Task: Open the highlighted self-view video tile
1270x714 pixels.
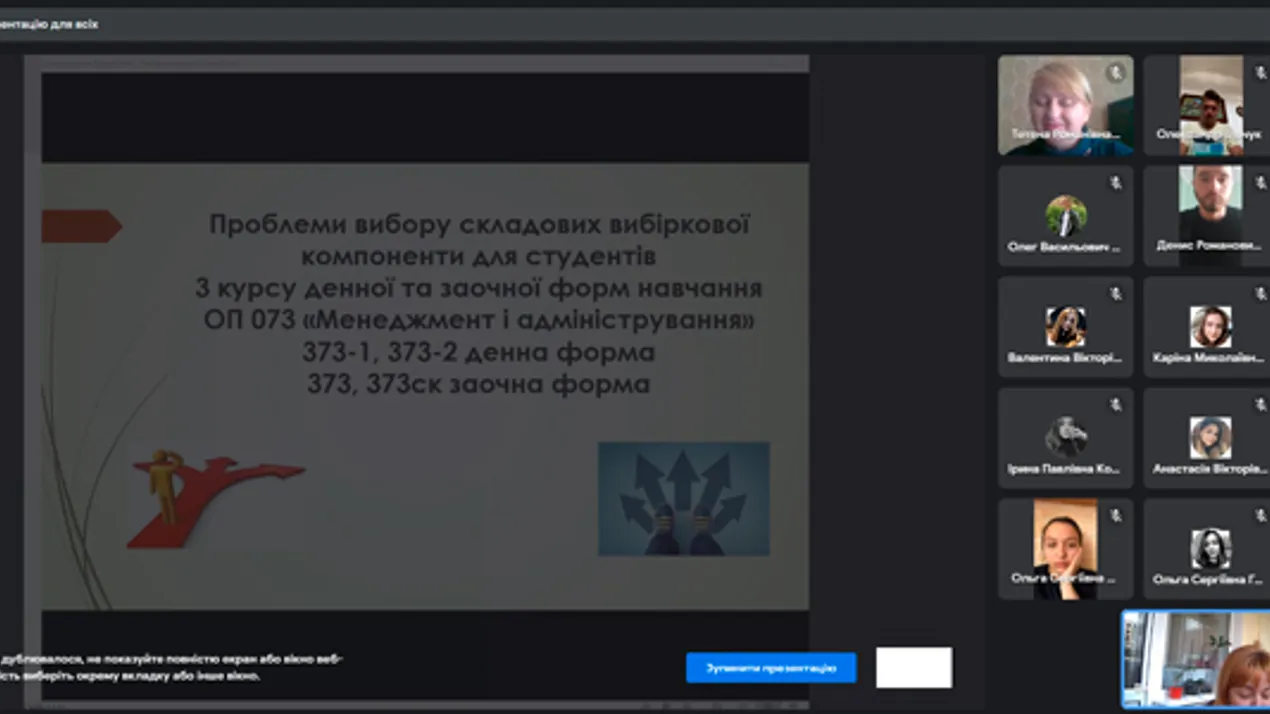Action: pos(1195,660)
